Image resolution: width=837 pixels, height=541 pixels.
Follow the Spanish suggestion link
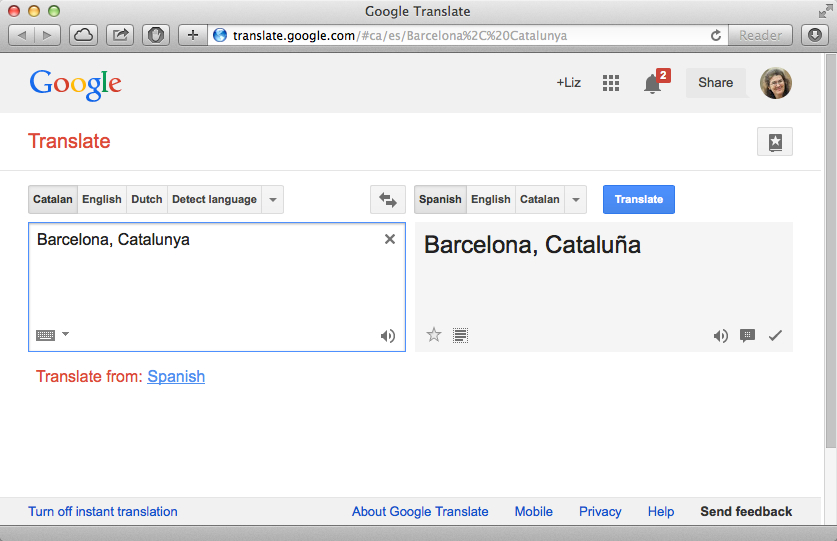point(176,377)
